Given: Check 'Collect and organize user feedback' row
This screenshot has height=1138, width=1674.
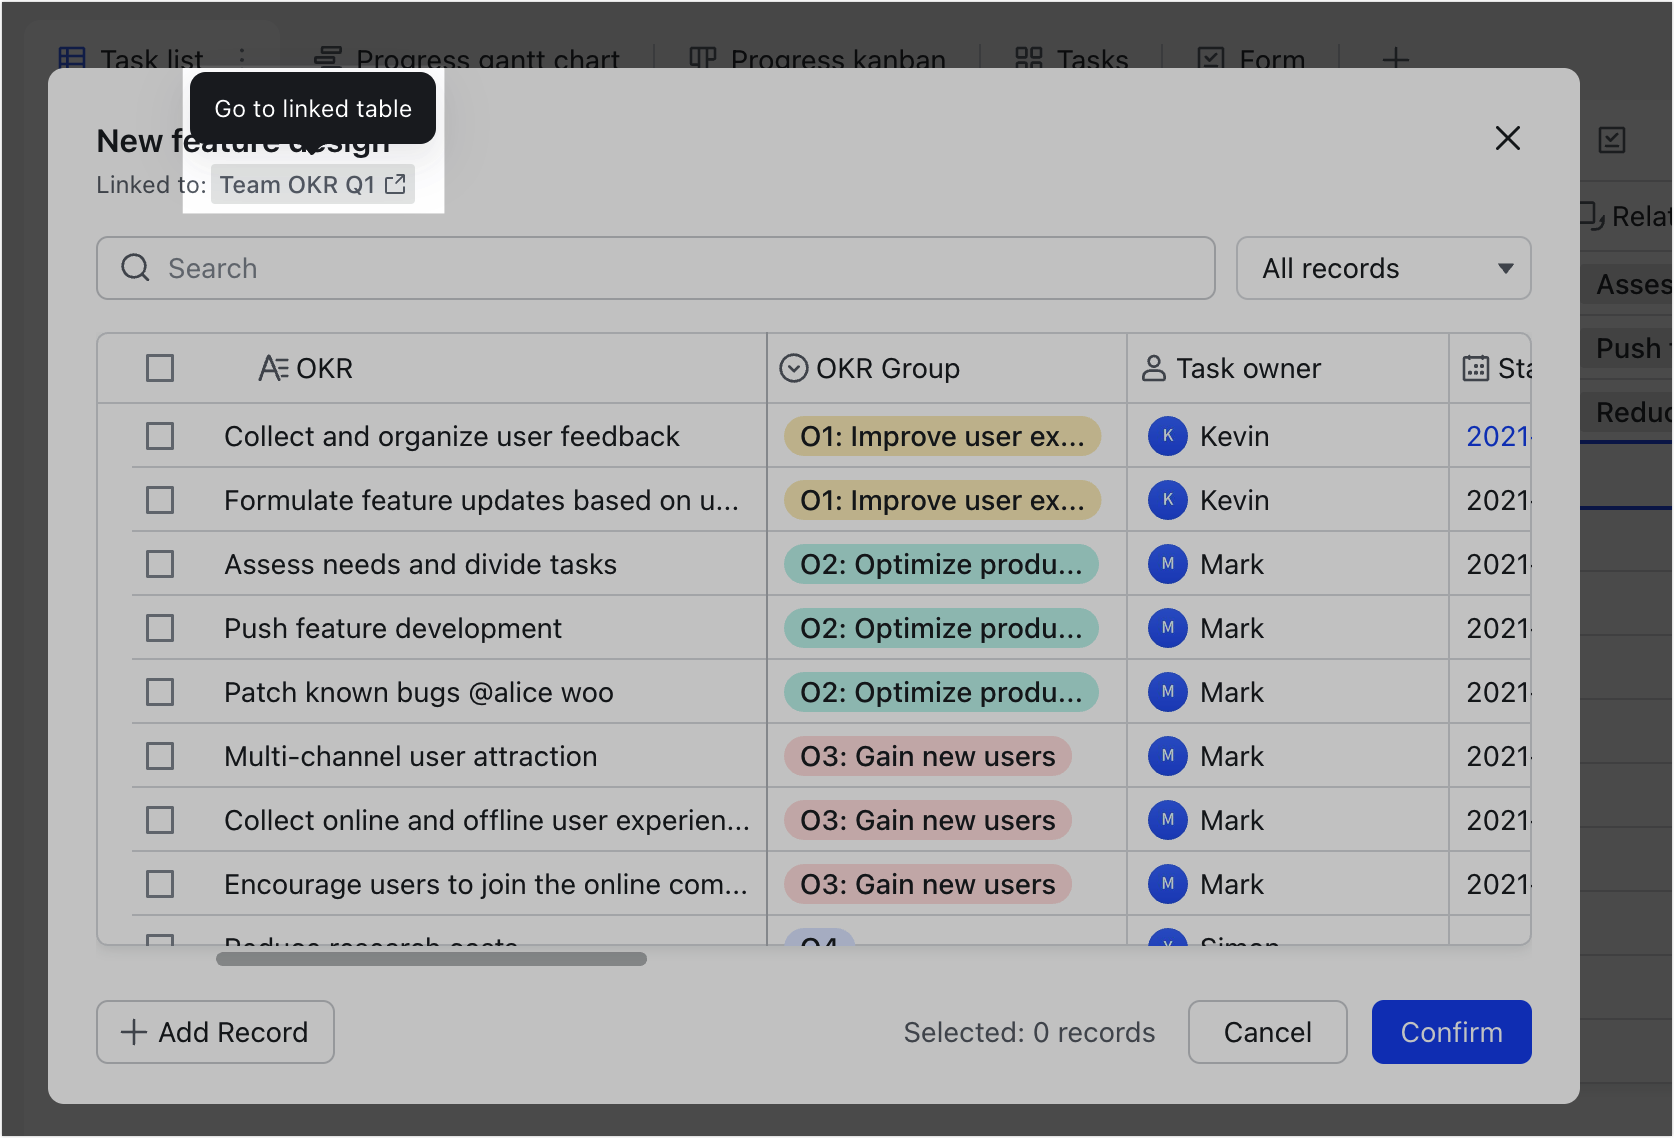Looking at the screenshot, I should (x=160, y=436).
